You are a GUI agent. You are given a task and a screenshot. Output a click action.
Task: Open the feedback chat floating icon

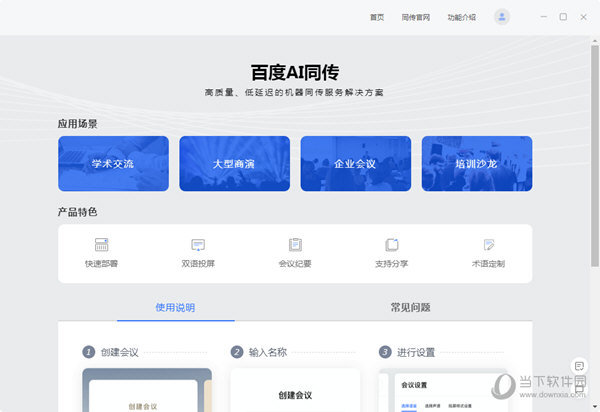pyautogui.click(x=579, y=366)
